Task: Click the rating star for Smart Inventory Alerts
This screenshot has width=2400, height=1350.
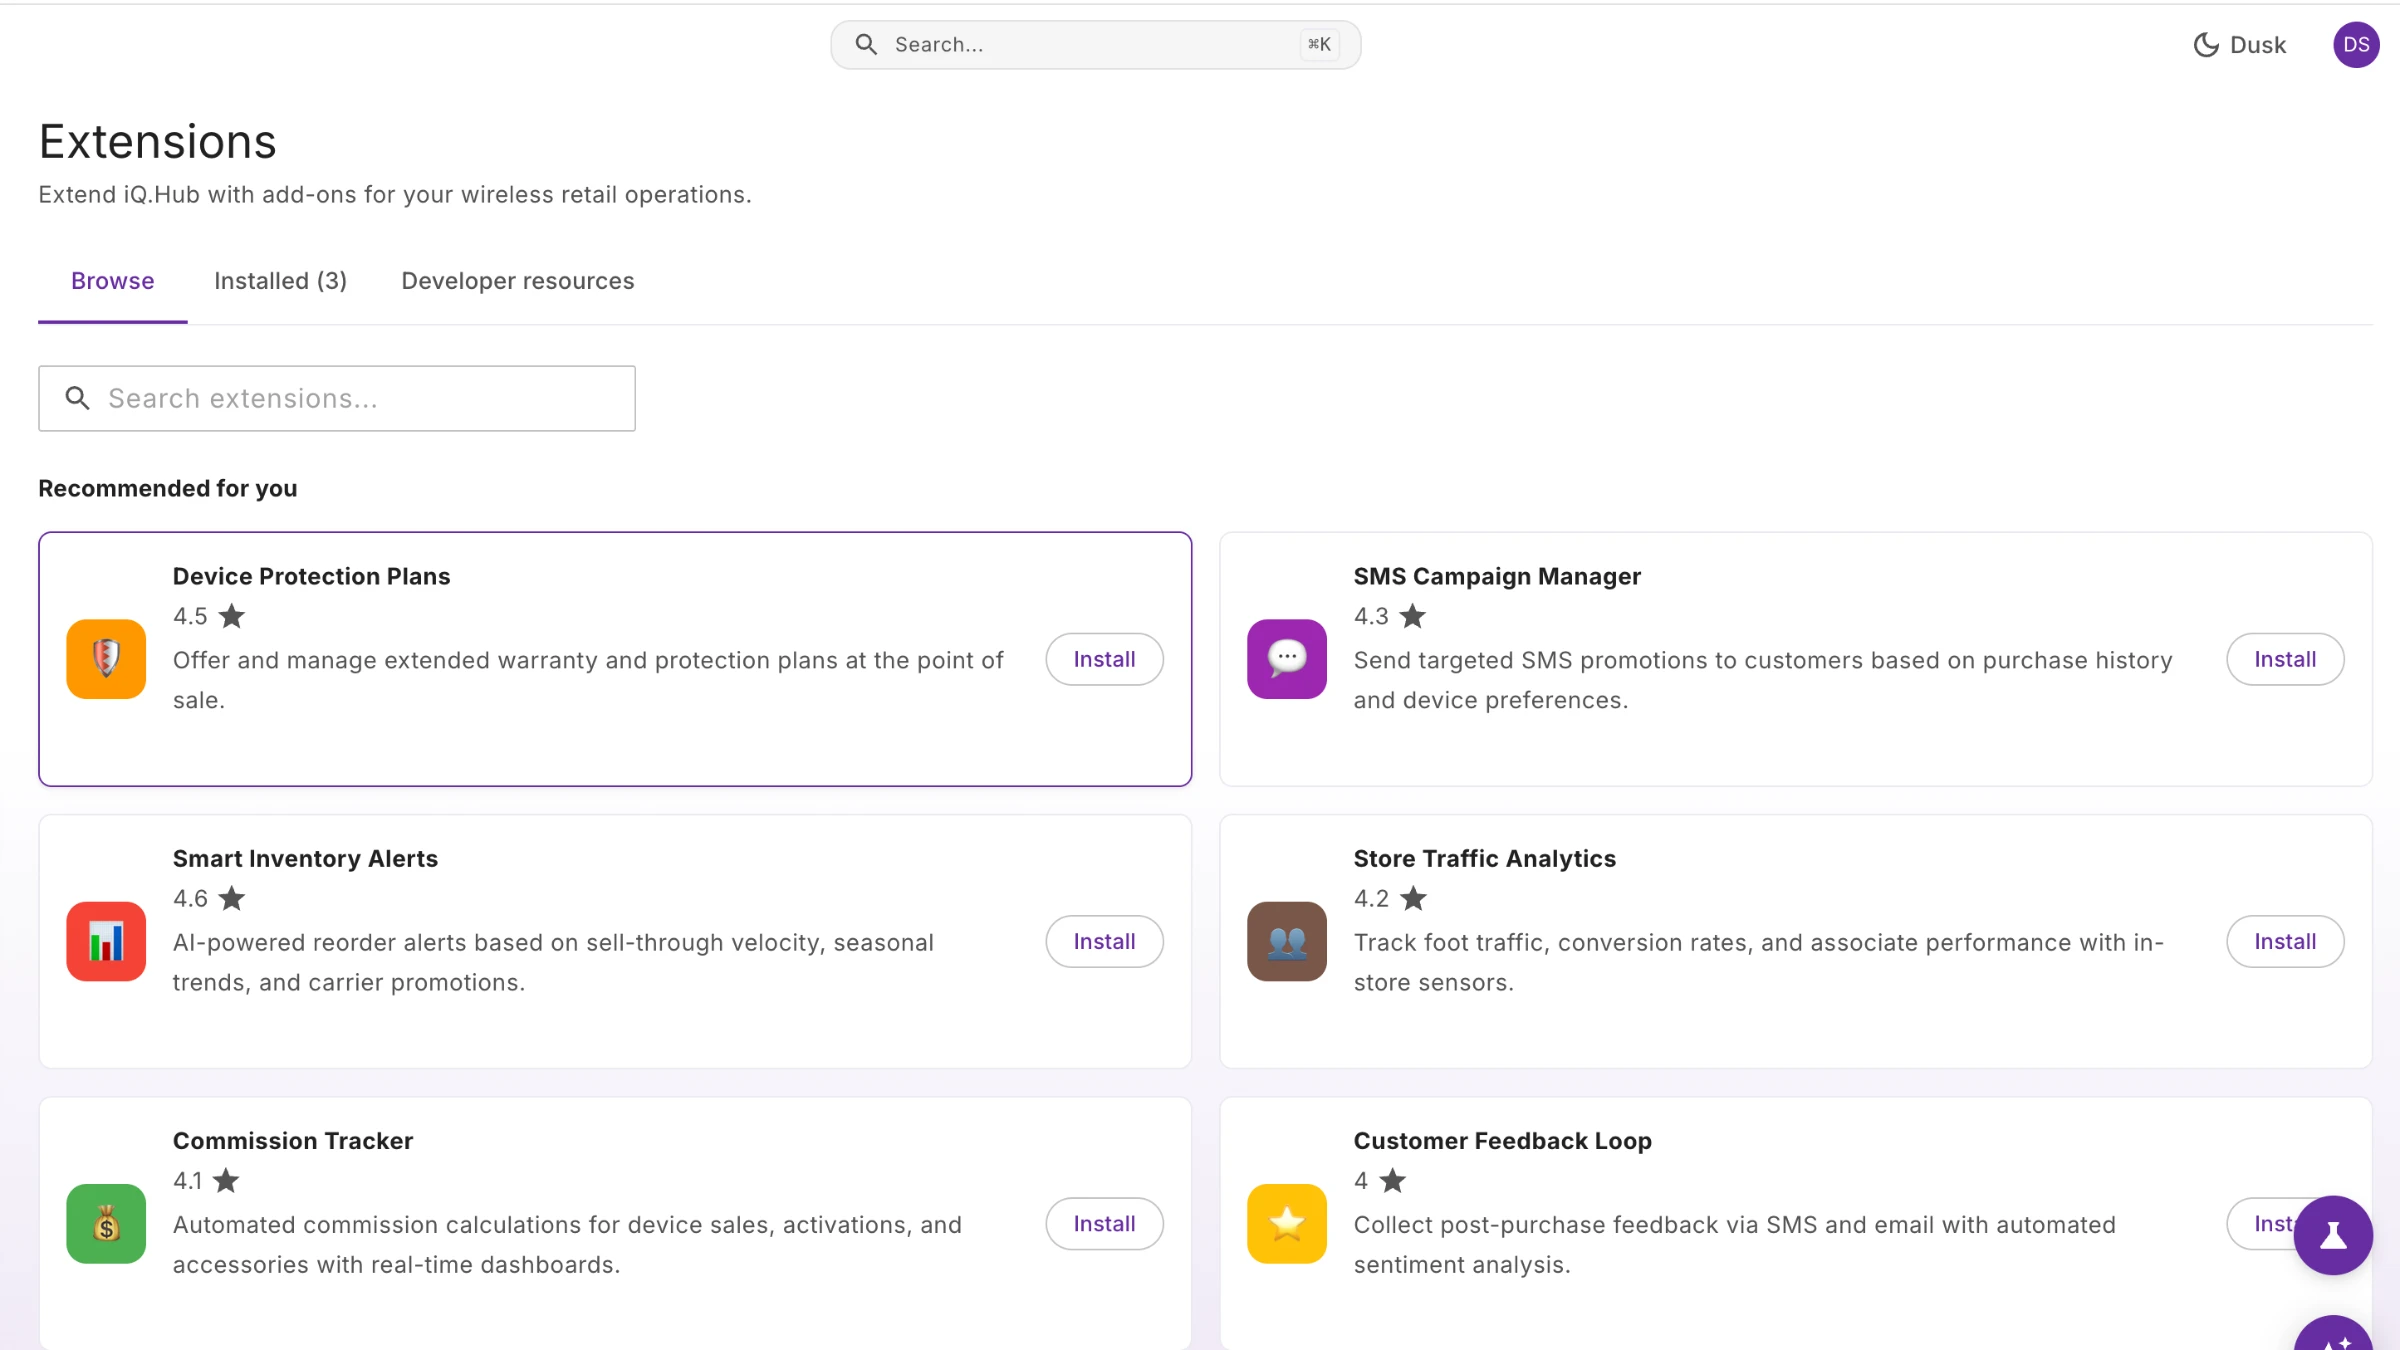Action: [x=232, y=898]
